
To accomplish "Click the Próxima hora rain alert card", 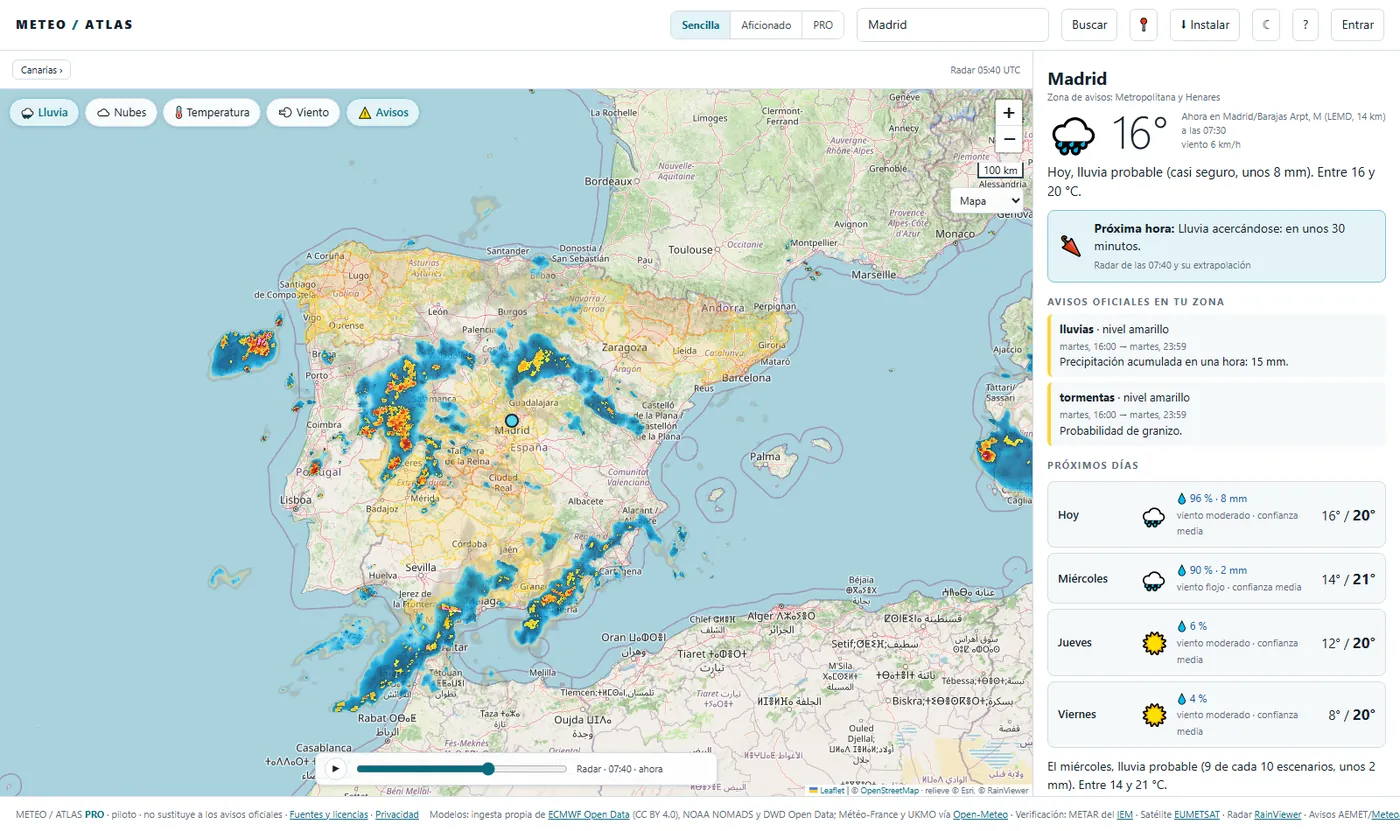I will tap(1216, 246).
